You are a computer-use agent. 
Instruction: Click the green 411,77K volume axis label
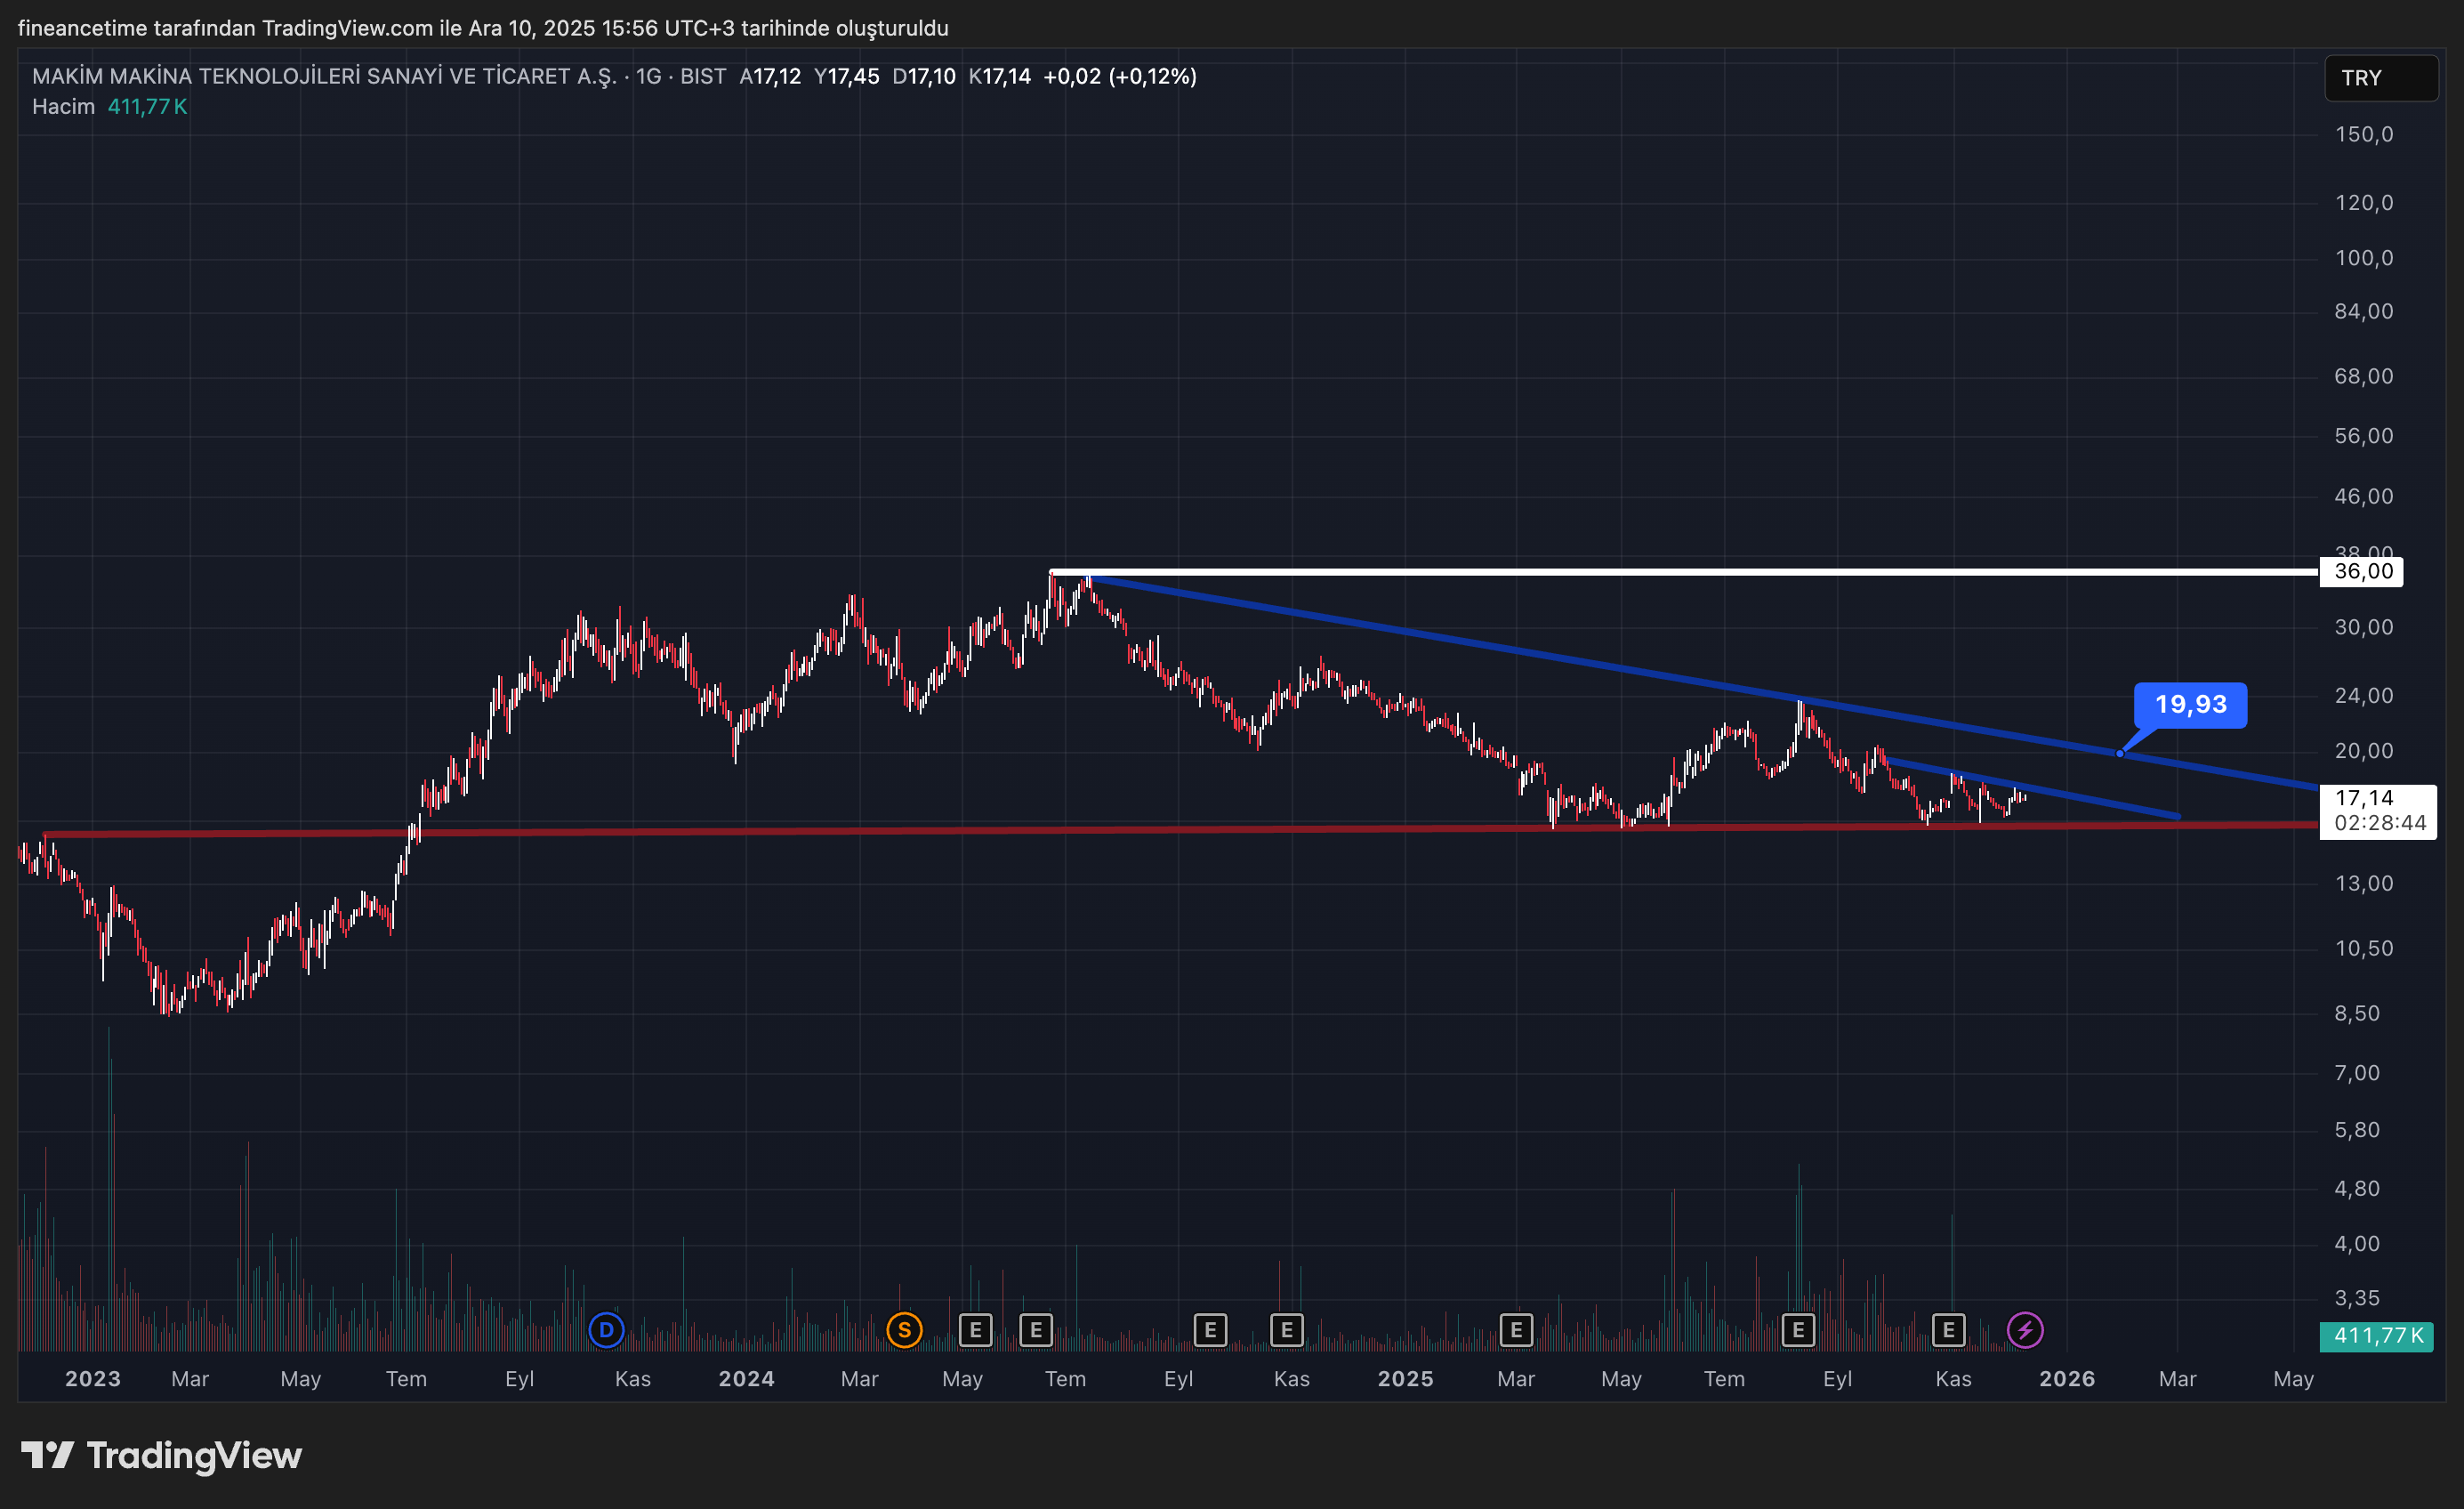tap(2376, 1336)
